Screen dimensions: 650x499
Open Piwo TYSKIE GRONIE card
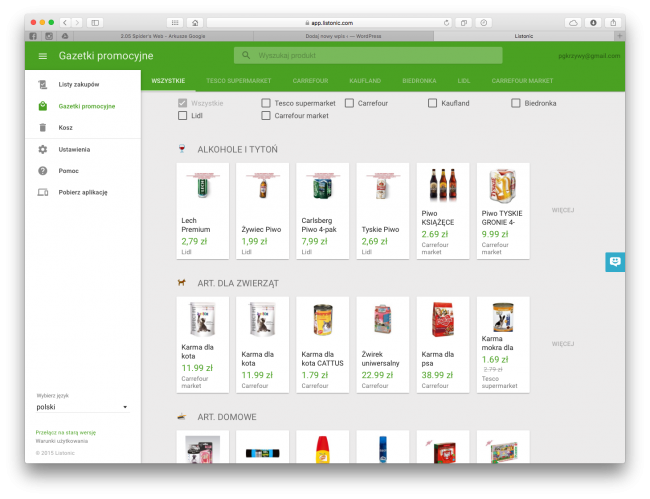pyautogui.click(x=503, y=211)
